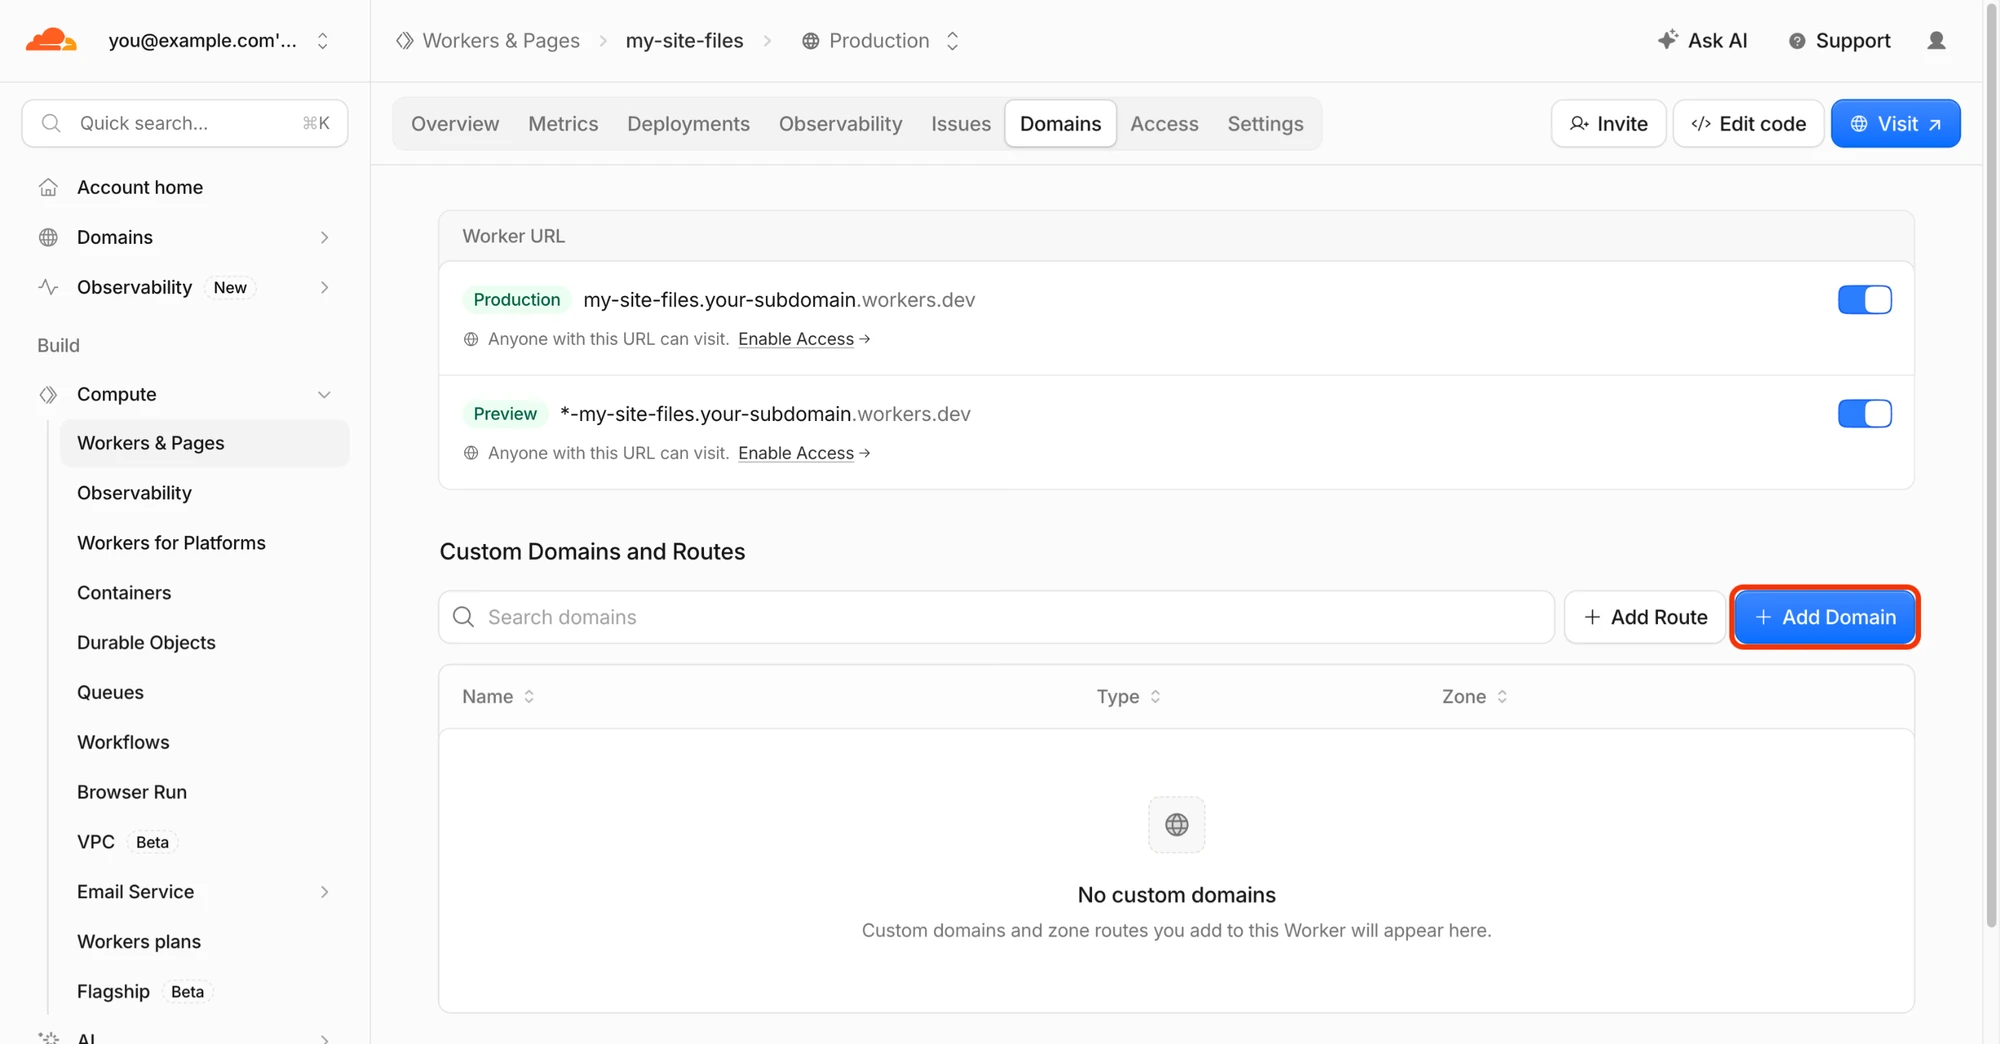Disable the Preview workers.dev URL toggle
Viewport: 2000px width, 1044px height.
(x=1864, y=414)
